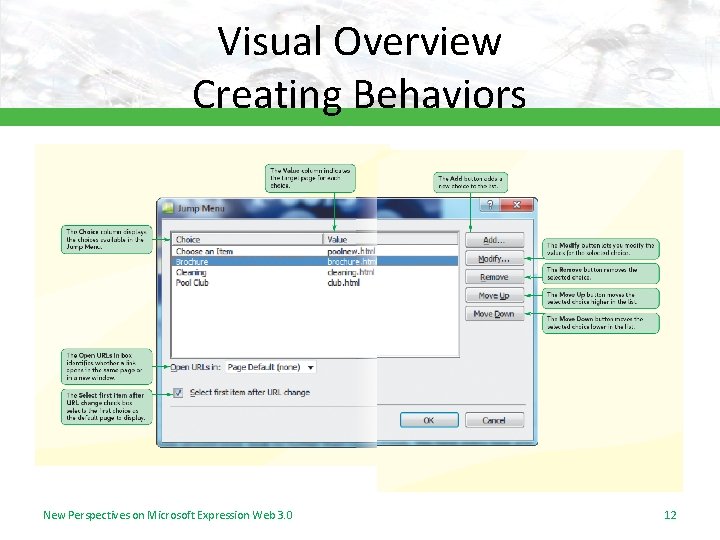Click the Value column header
720x540 pixels.
pyautogui.click(x=391, y=239)
